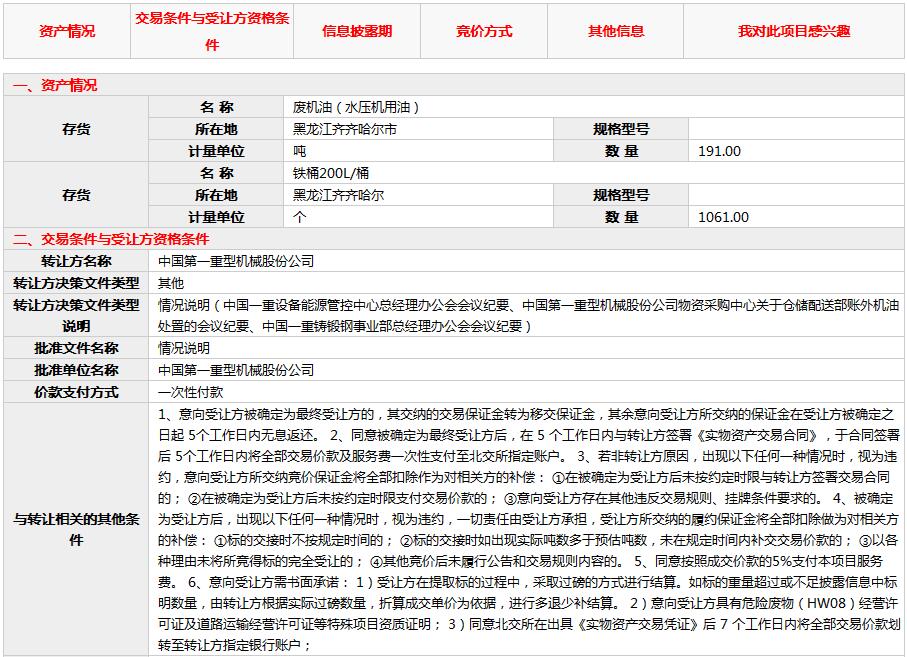This screenshot has height=657, width=907.
Task: Click the quantity value 191.00
Action: click(x=720, y=151)
